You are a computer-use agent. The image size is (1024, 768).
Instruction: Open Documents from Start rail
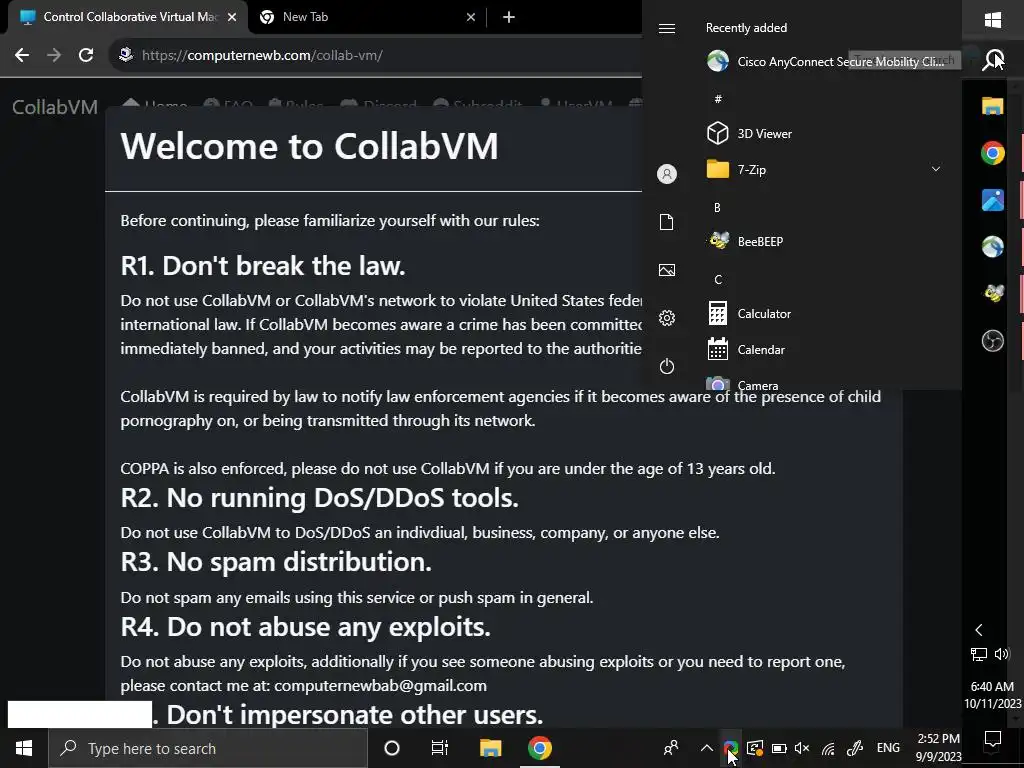(667, 222)
